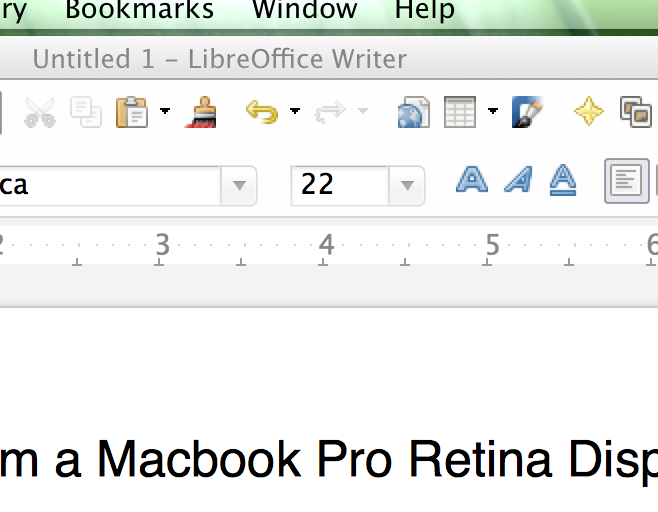Viewport: 658px width, 512px height.
Task: Click the word Pro in the document
Action: tap(354, 459)
